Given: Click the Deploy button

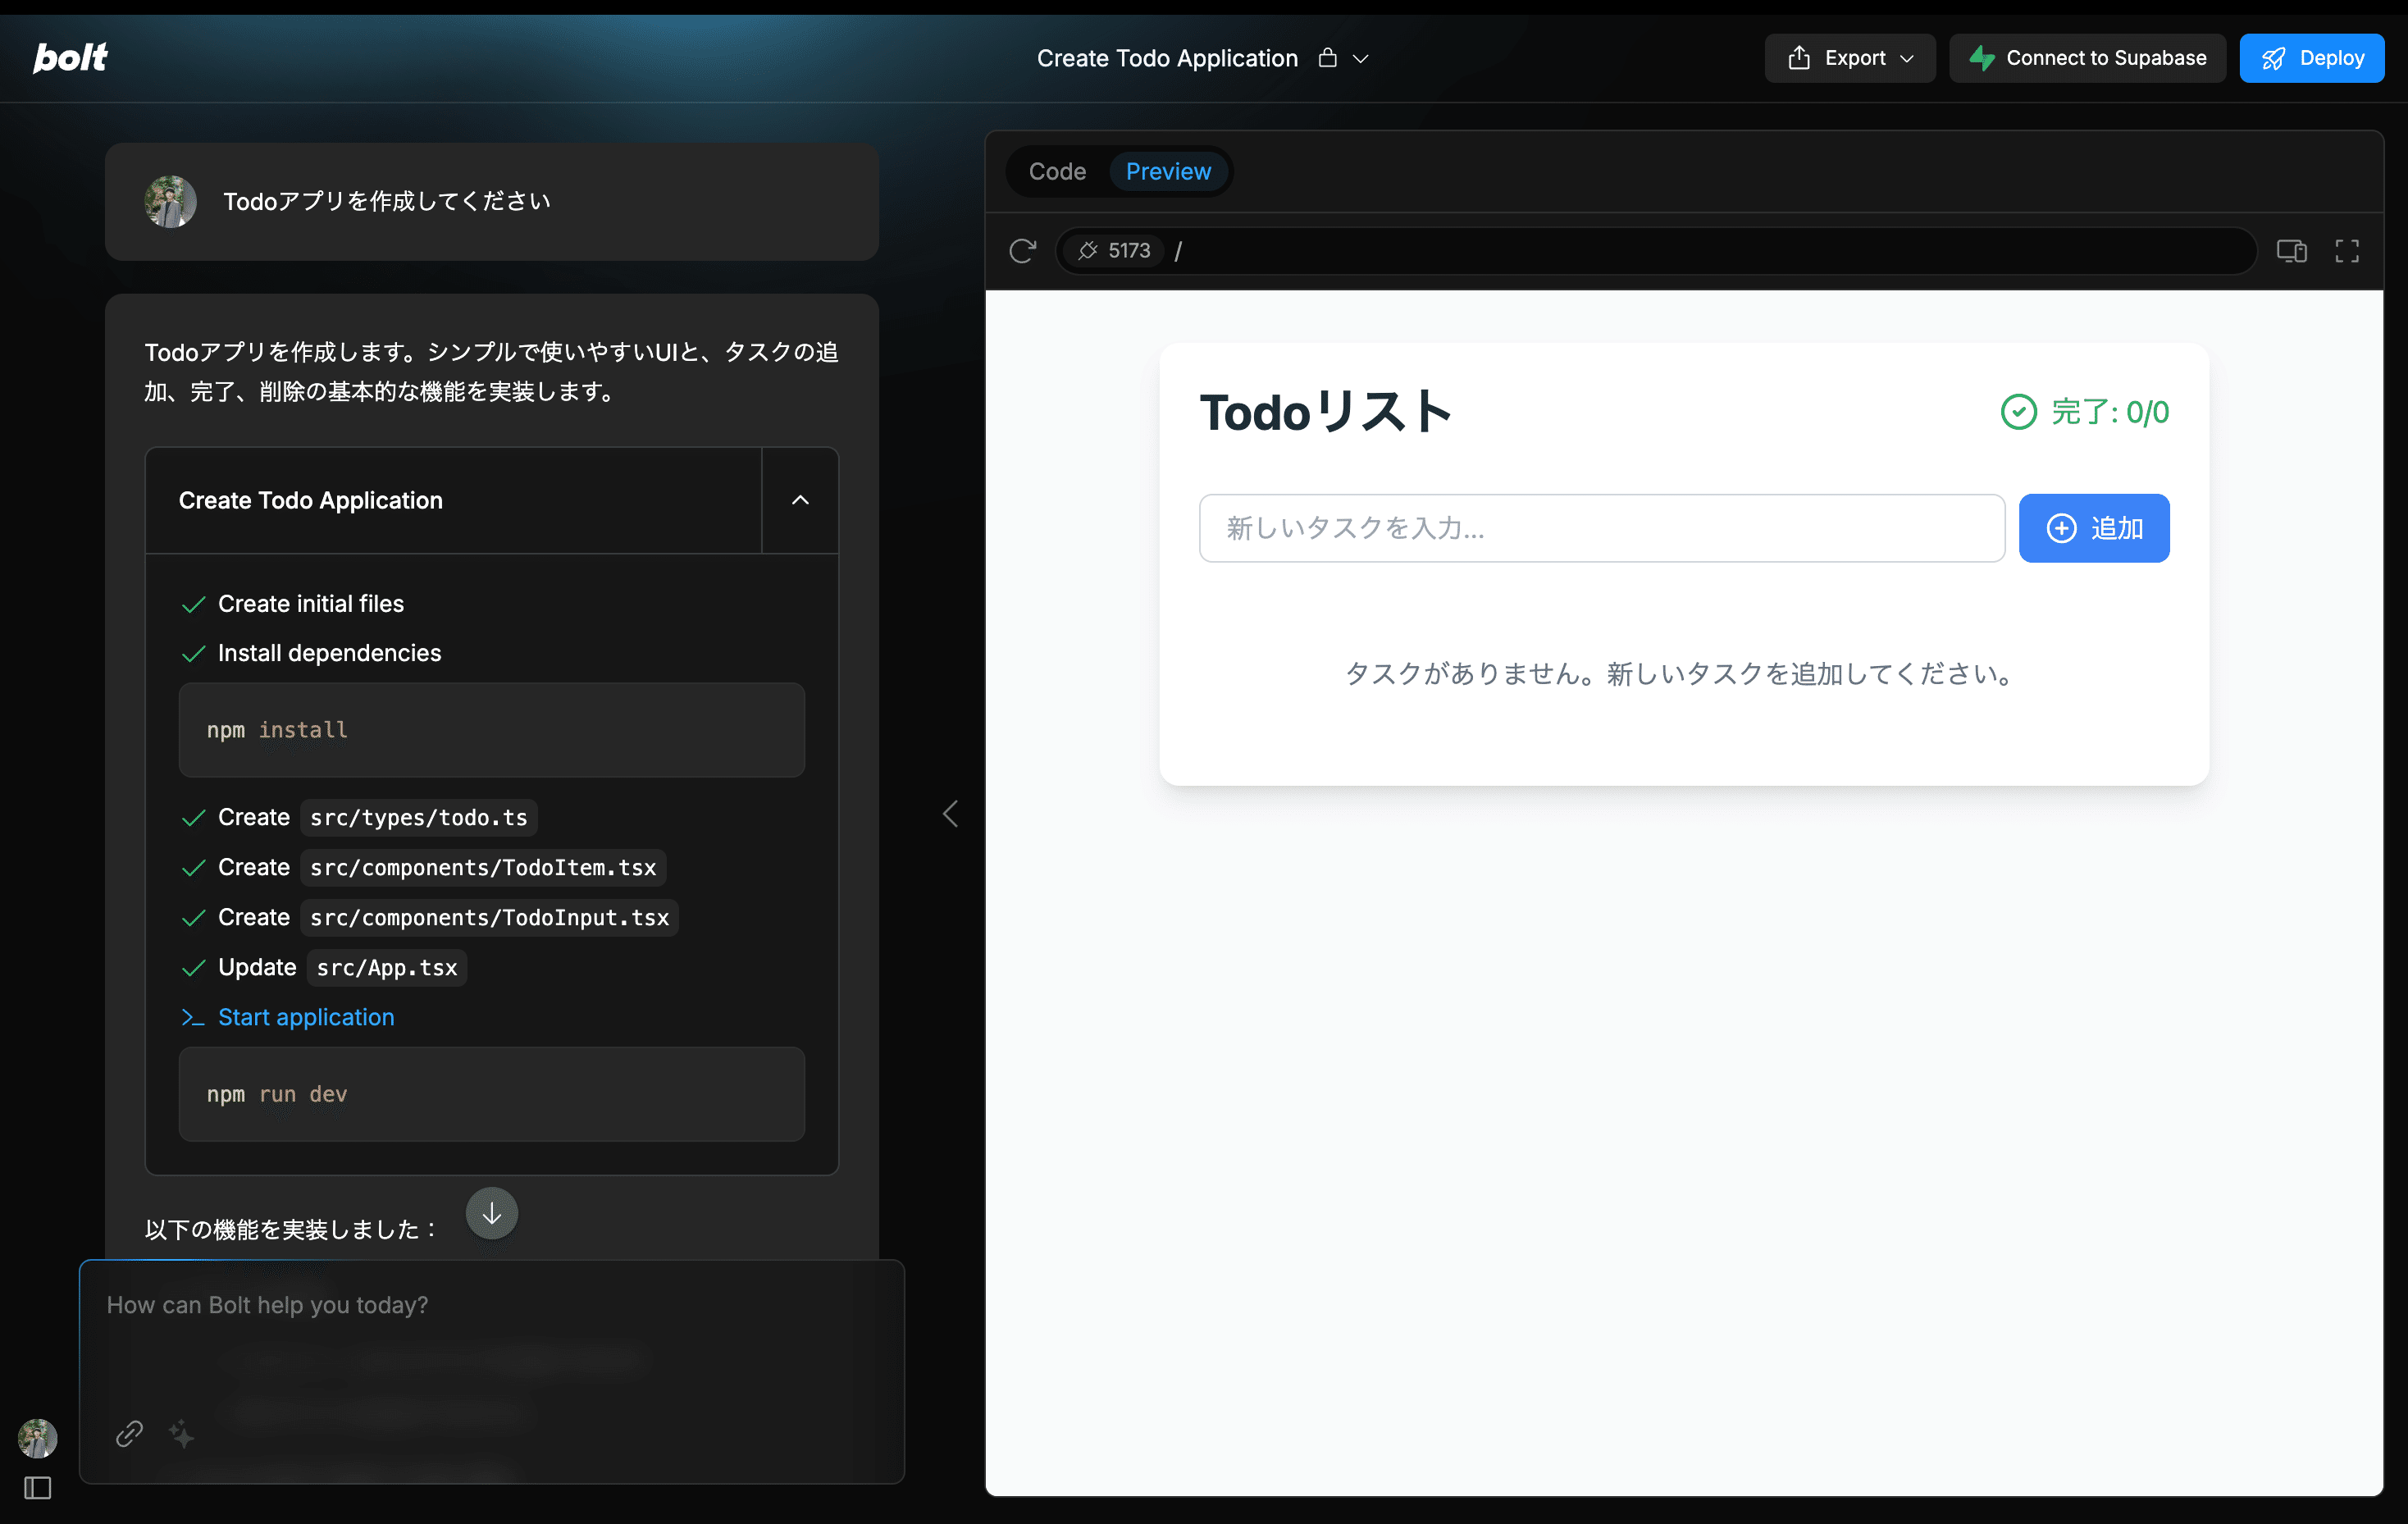Looking at the screenshot, I should (2311, 58).
